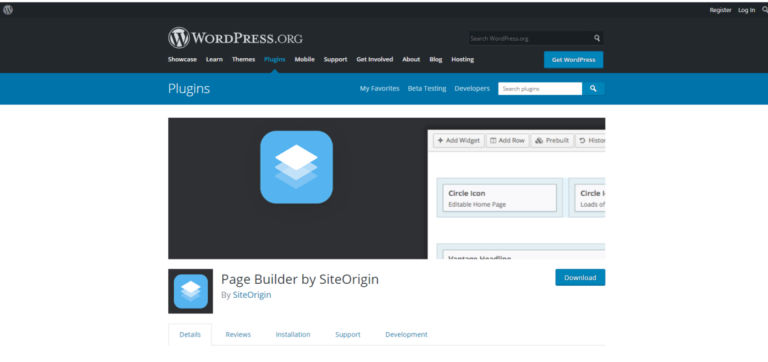Switch to the Reviews tab
The height and width of the screenshot is (362, 768).
tap(238, 335)
